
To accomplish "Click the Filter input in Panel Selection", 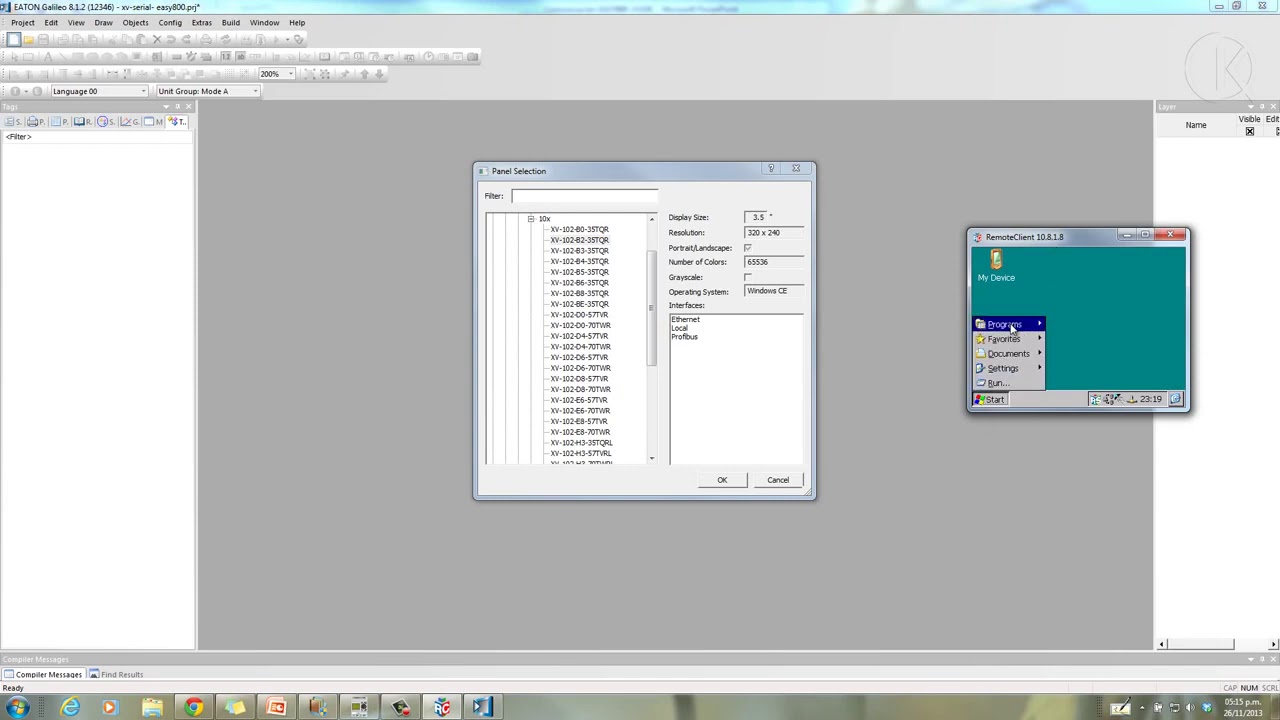I will pos(584,196).
